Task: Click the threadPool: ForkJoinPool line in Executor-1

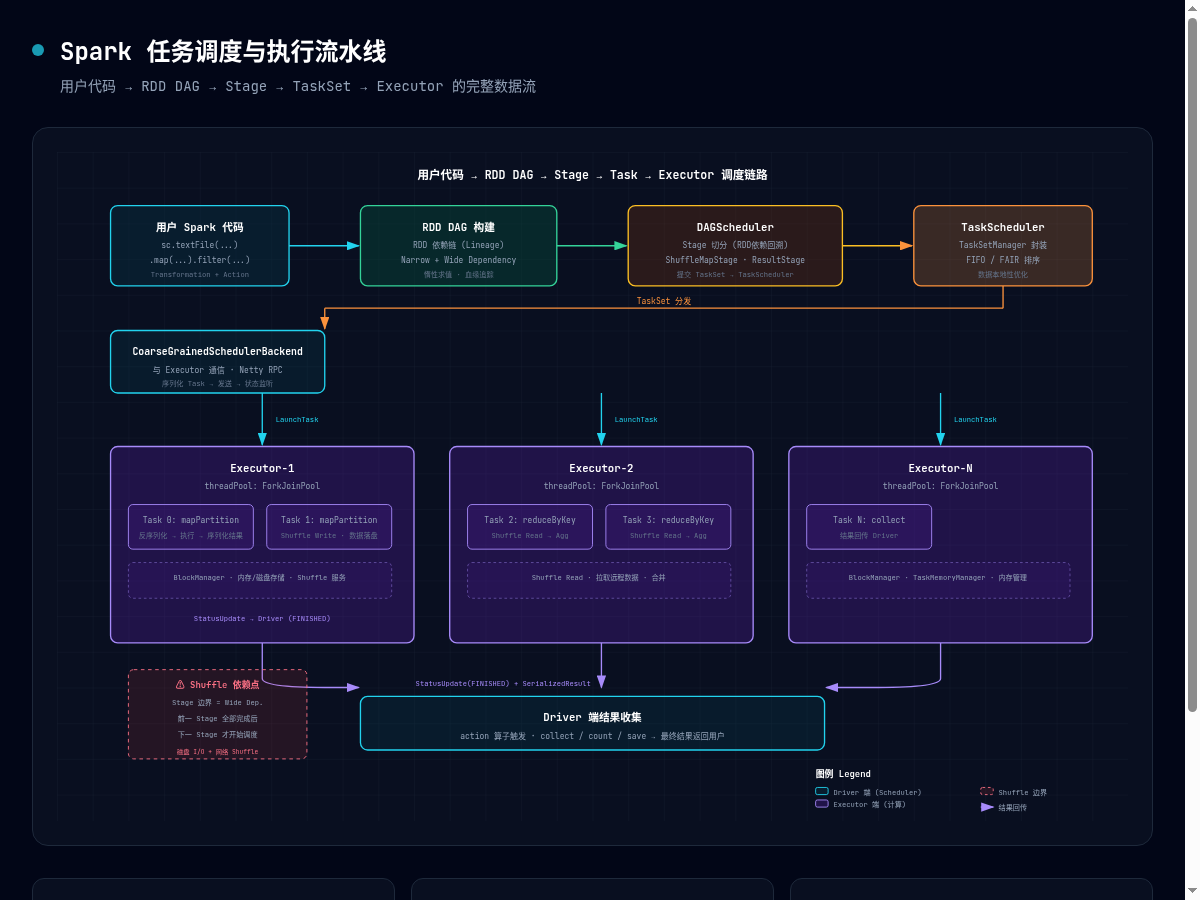Action: click(262, 486)
